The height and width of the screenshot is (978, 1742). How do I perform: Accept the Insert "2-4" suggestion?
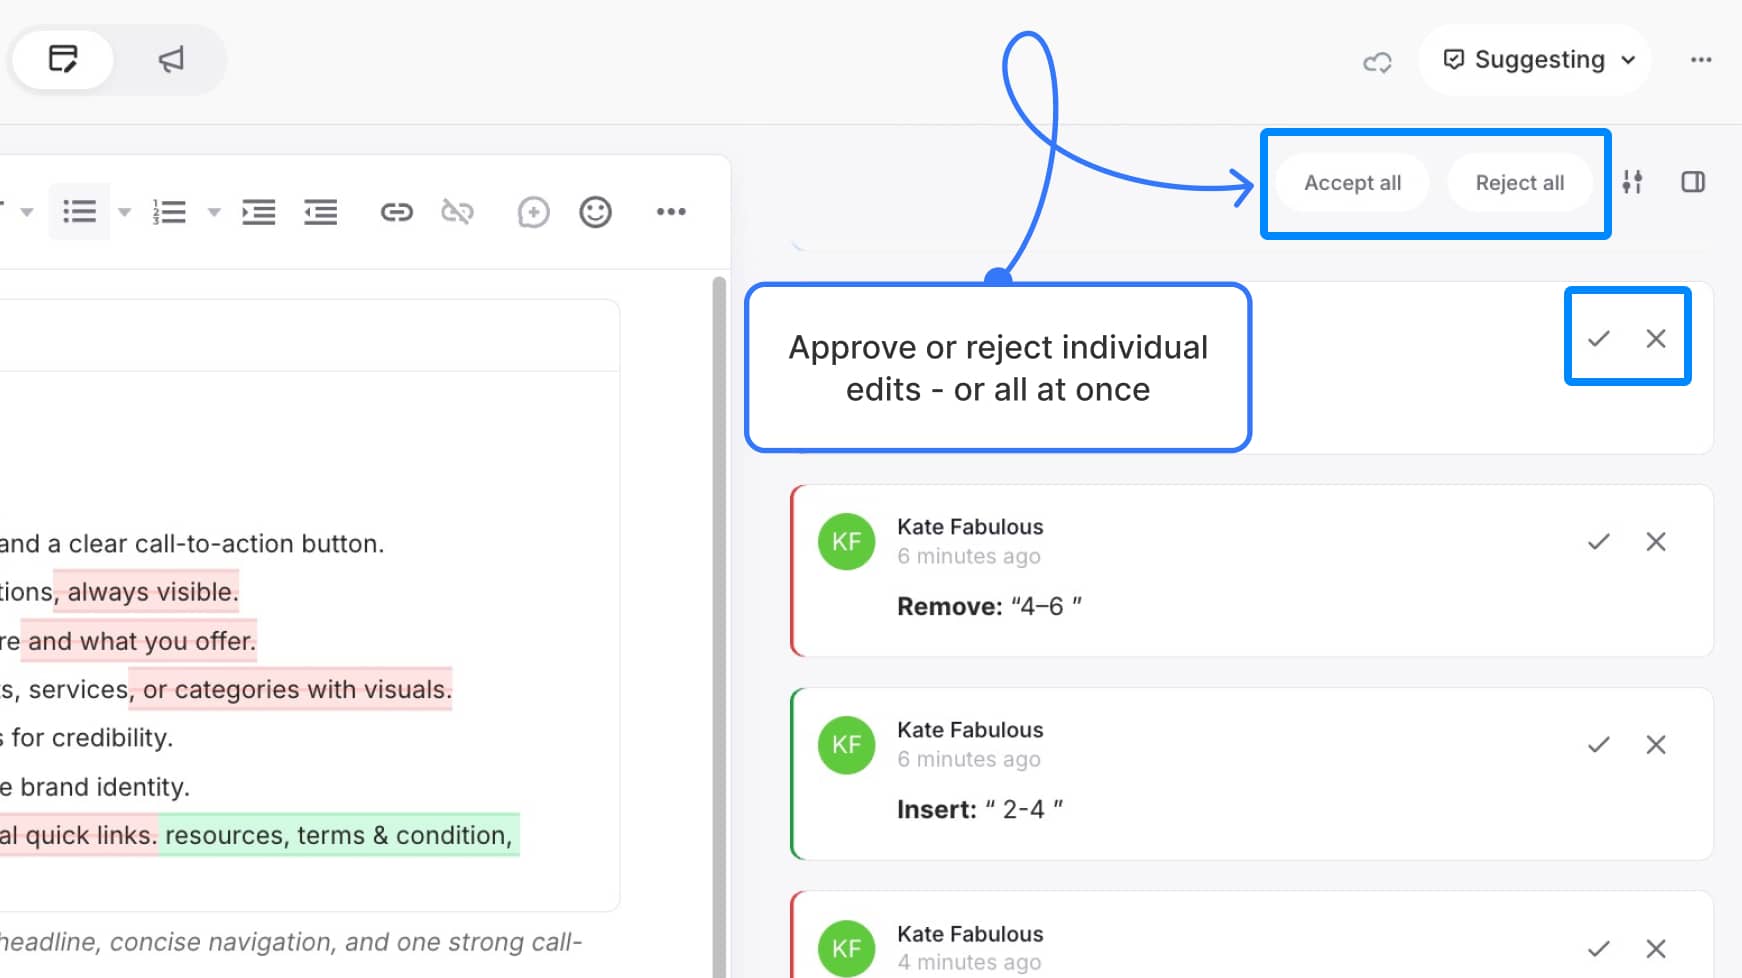[1599, 745]
